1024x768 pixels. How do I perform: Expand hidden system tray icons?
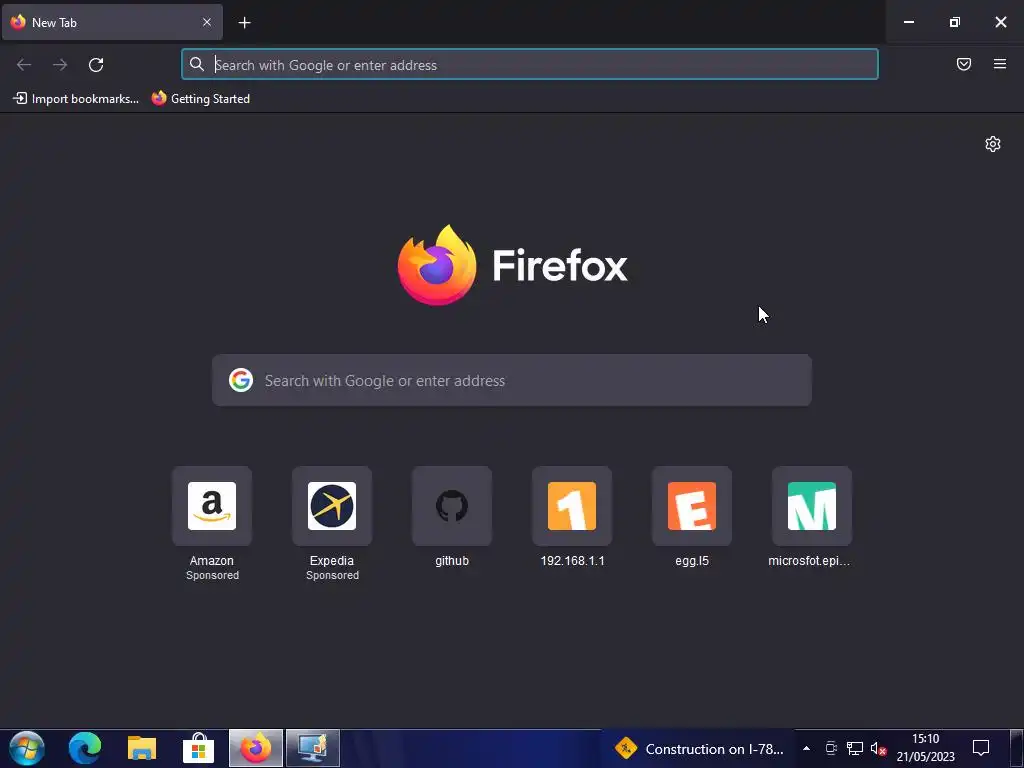click(807, 749)
